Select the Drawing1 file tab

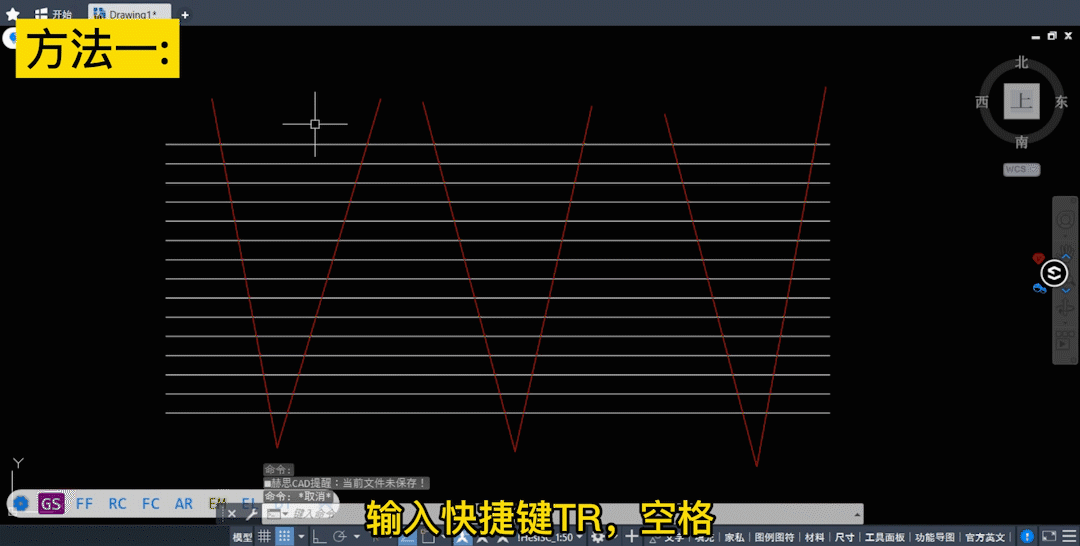[x=129, y=14]
